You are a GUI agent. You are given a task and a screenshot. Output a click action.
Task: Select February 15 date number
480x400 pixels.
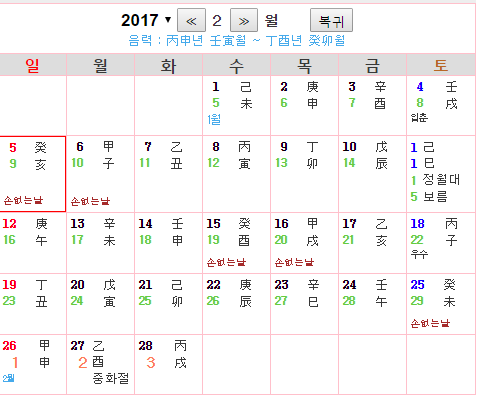point(213,224)
